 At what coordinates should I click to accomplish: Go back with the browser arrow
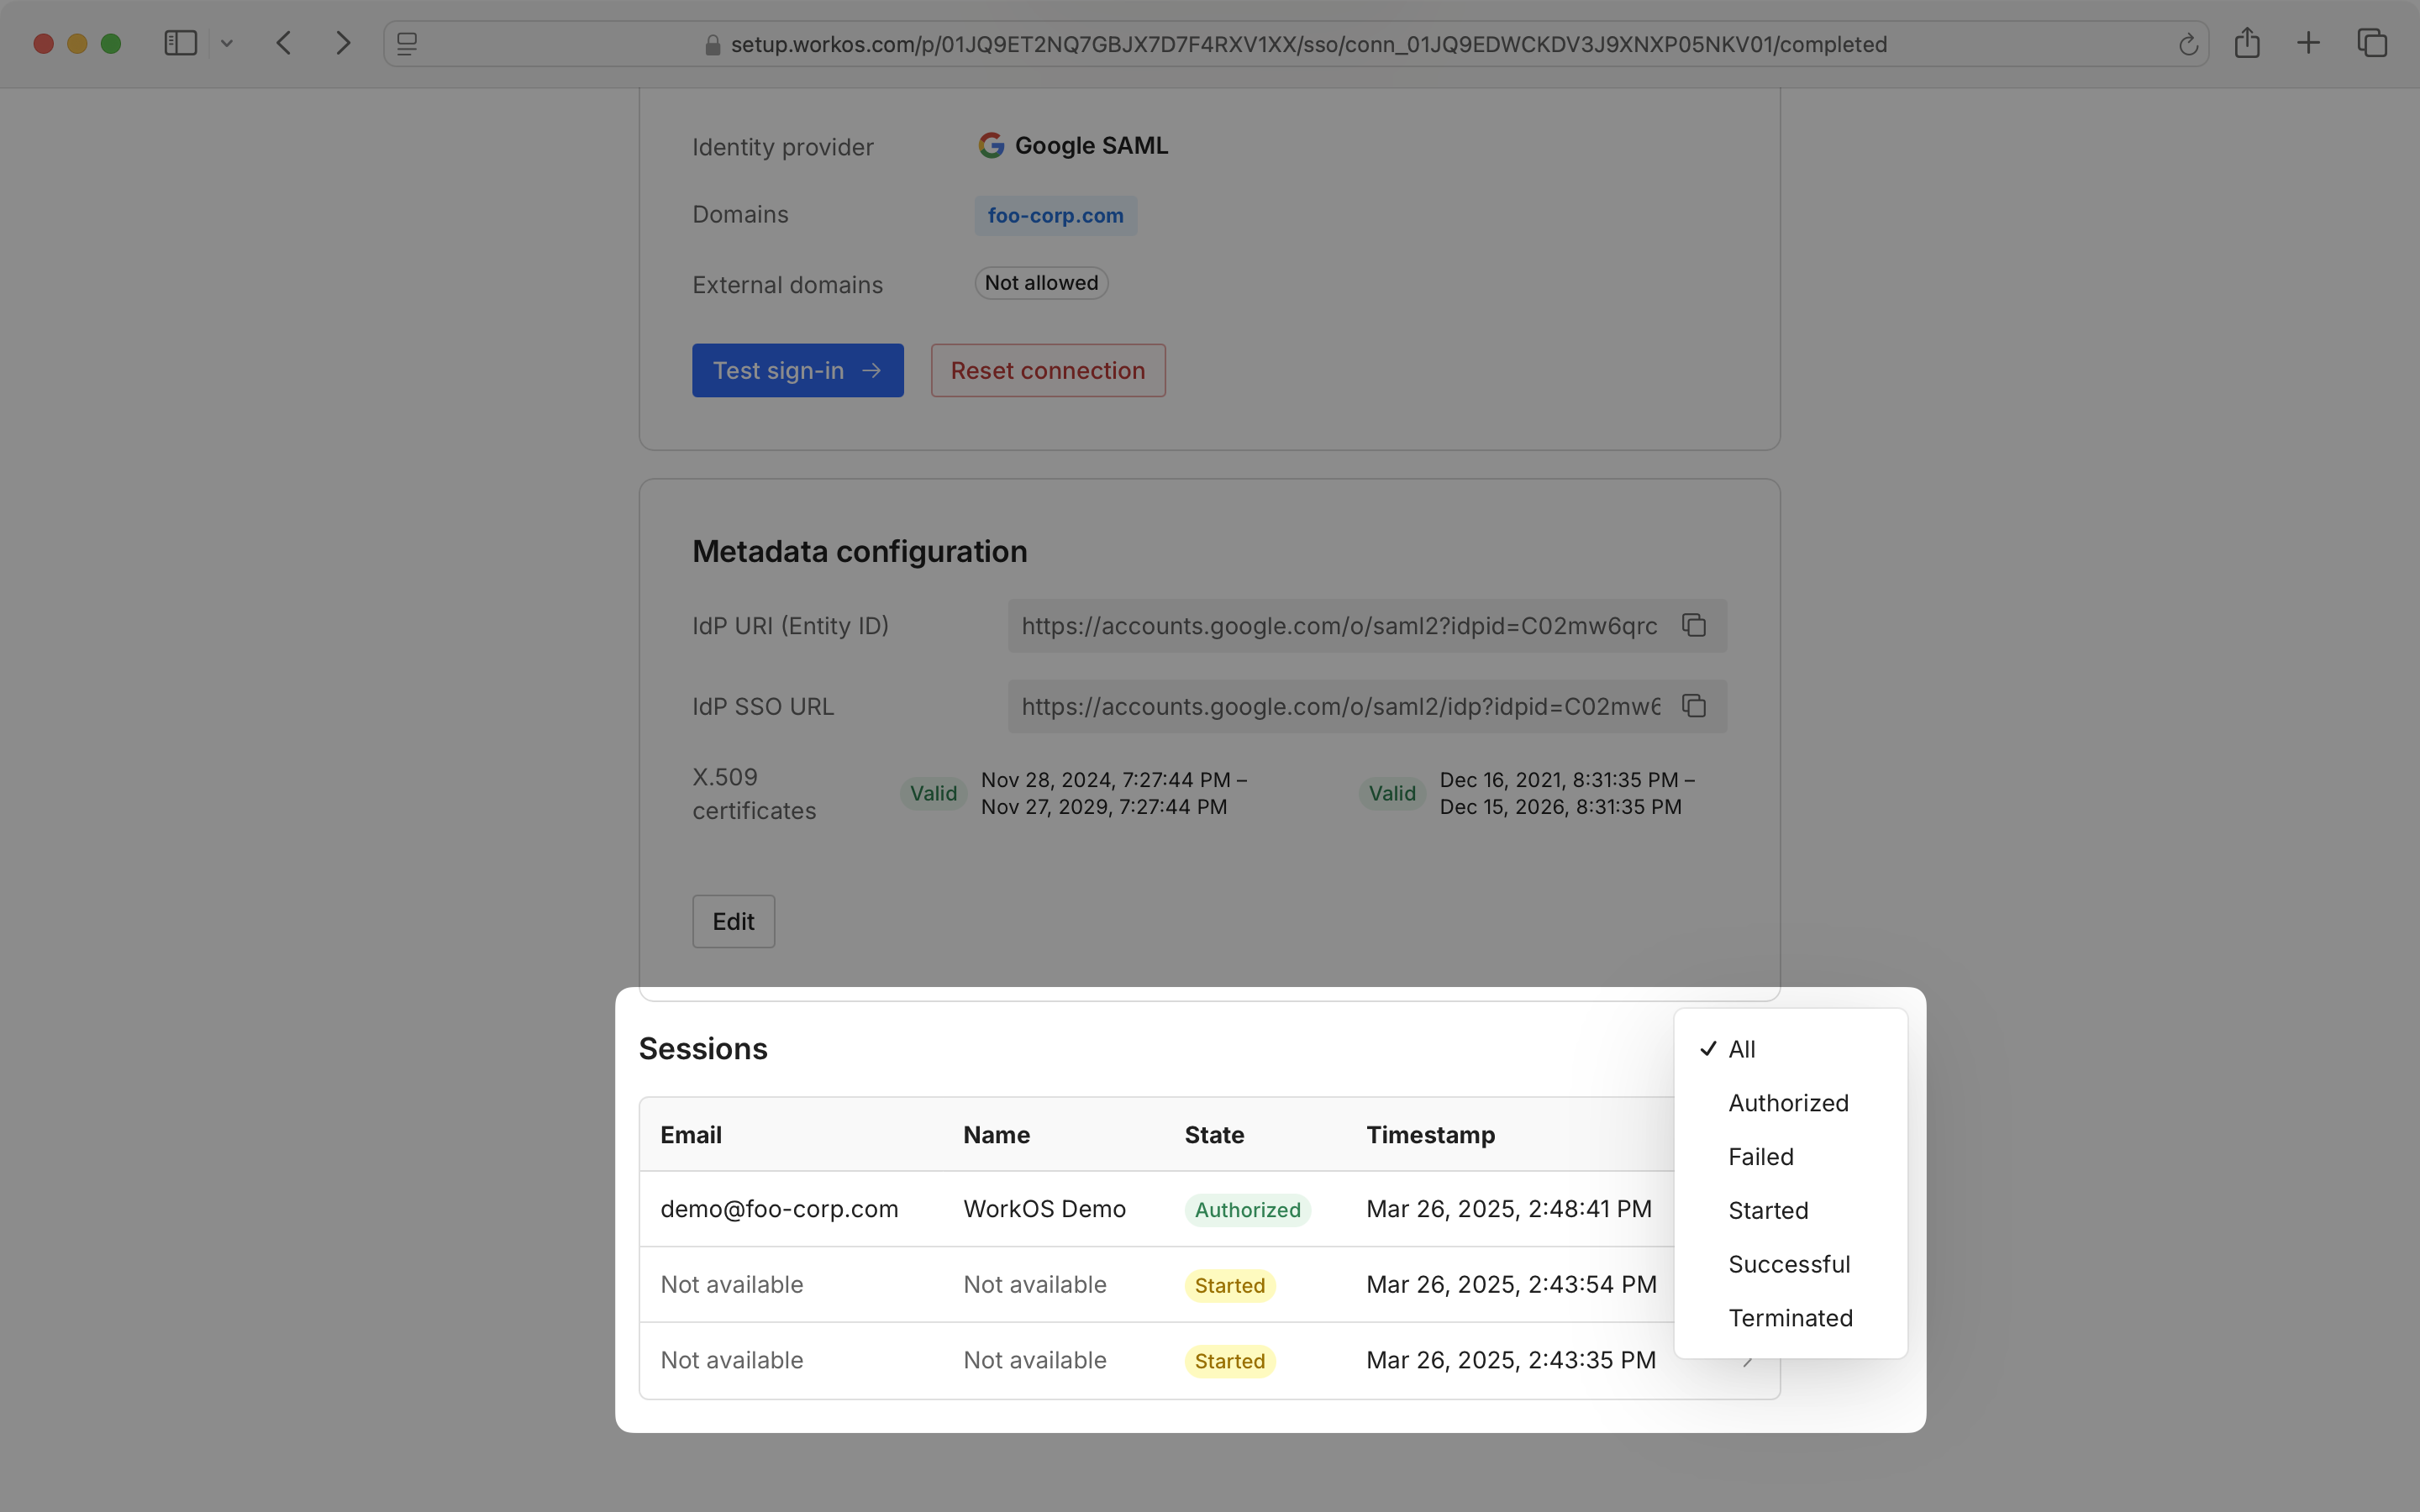(284, 43)
